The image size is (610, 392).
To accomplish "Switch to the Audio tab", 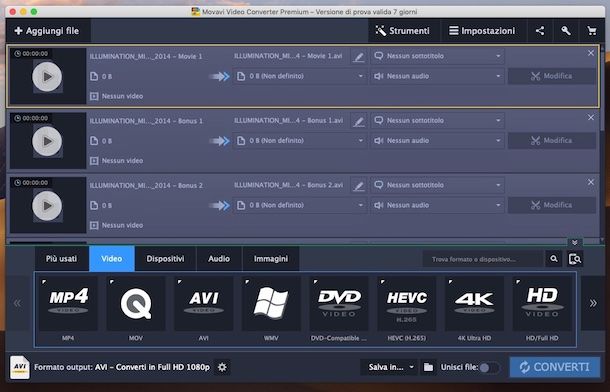I will tap(219, 259).
